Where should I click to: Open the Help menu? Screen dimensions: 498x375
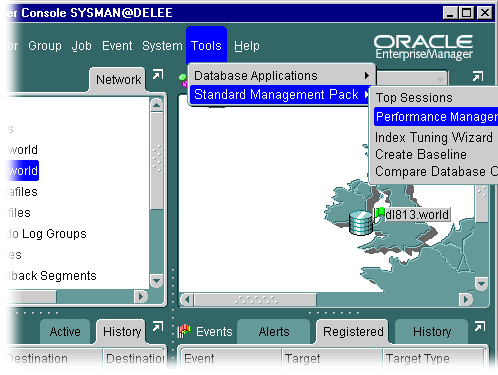pyautogui.click(x=247, y=46)
